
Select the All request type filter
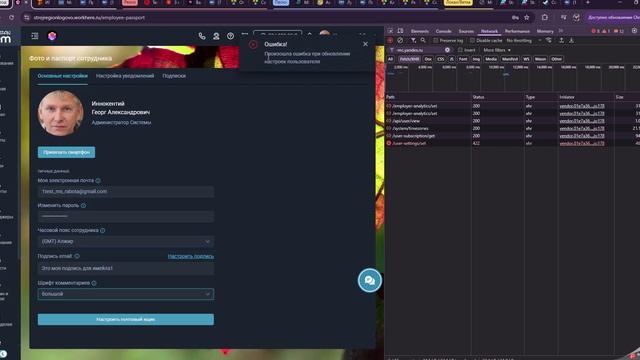pos(390,59)
